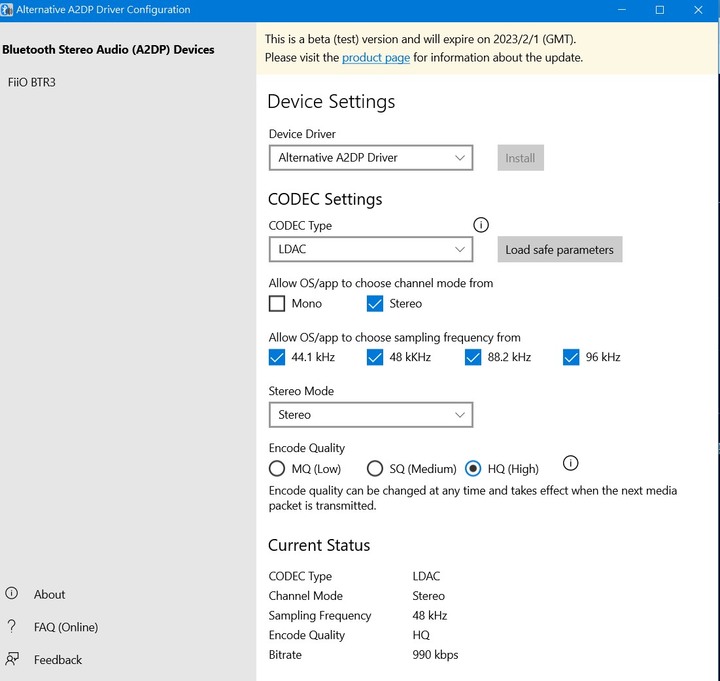Toggle the 96 kHz sampling frequency checkbox
Screen dimensions: 720x681
(x=571, y=357)
